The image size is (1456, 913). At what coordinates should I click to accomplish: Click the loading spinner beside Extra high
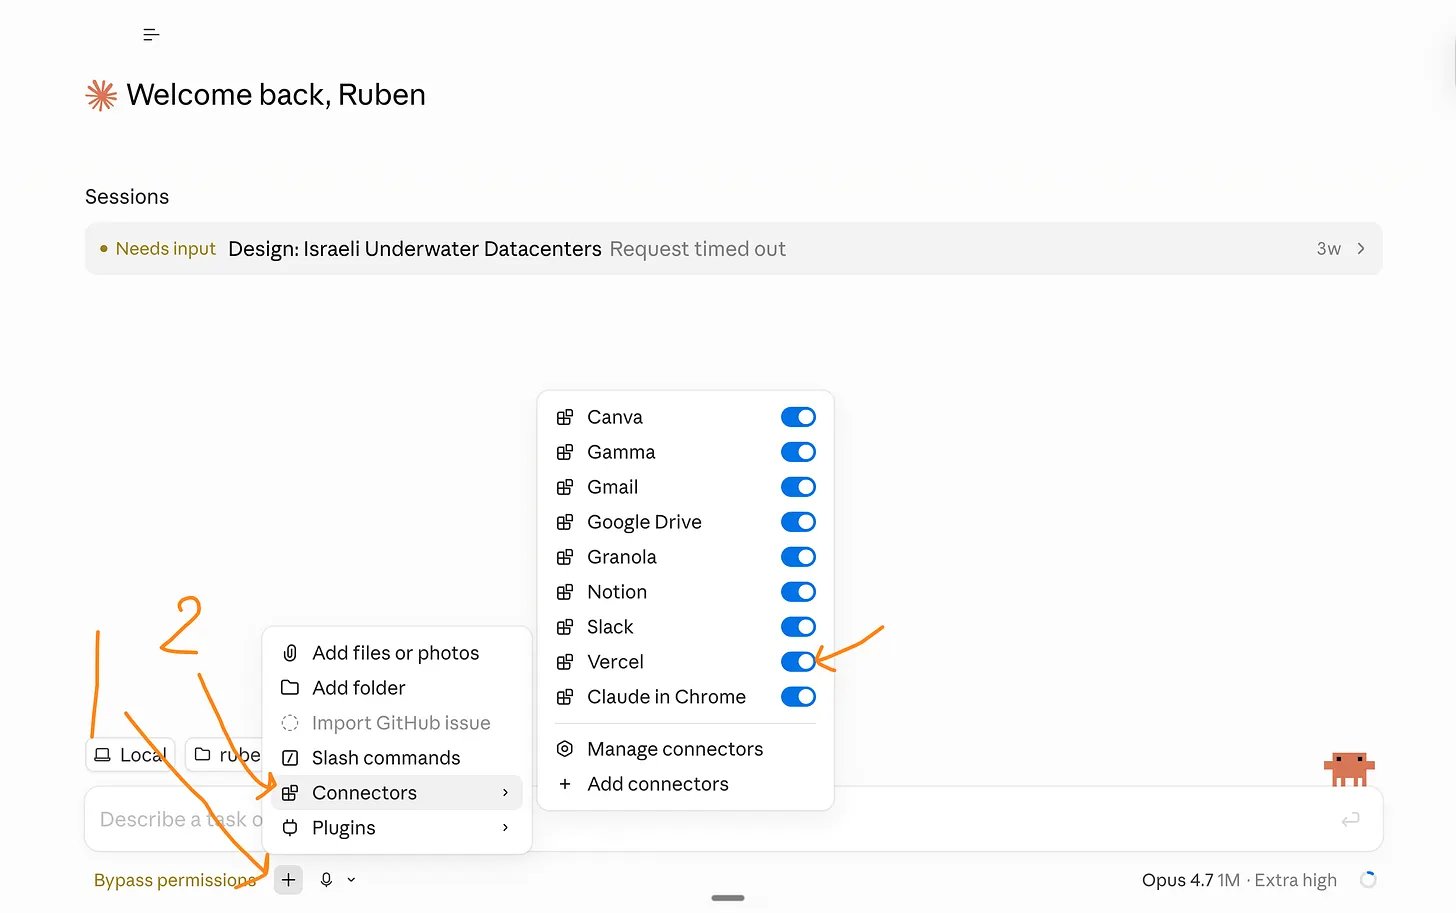[1368, 880]
